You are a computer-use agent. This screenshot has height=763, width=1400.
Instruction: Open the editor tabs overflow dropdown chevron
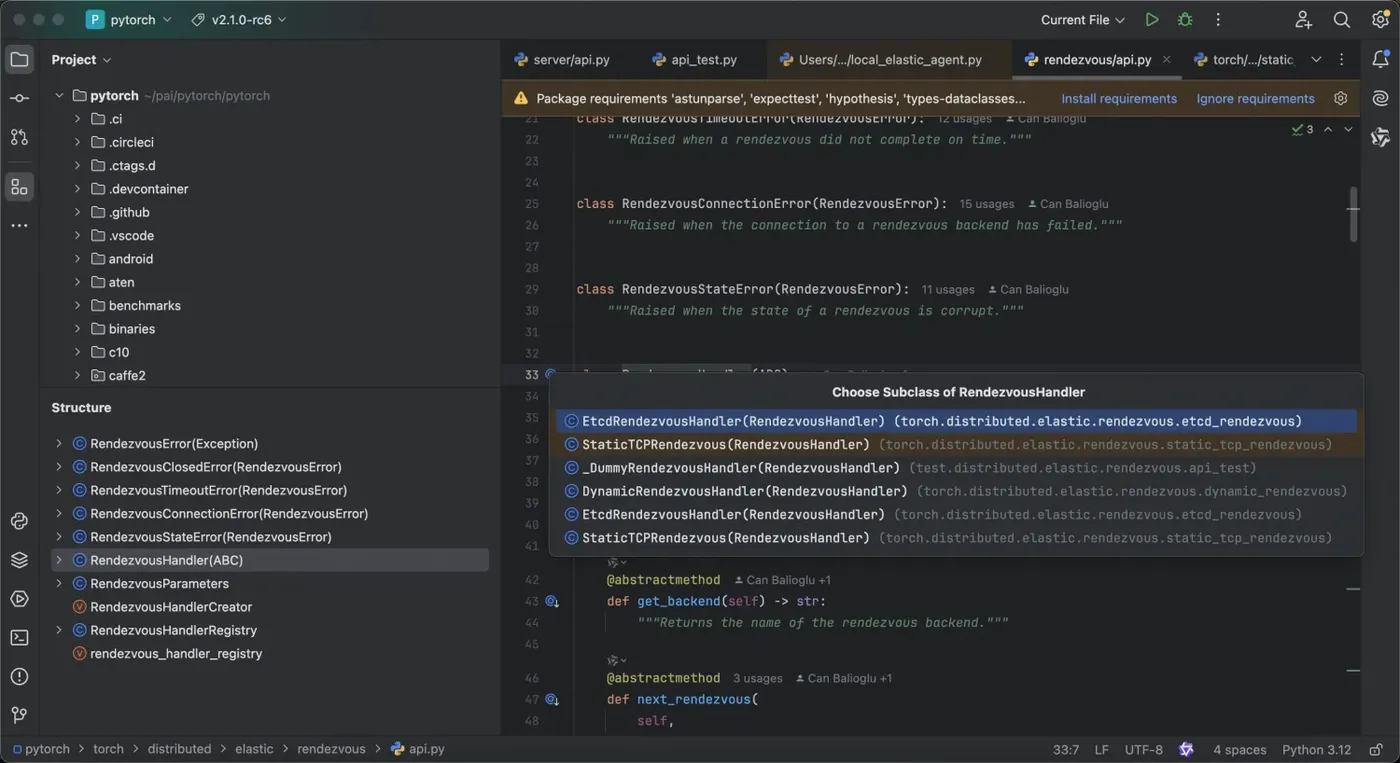pyautogui.click(x=1316, y=60)
